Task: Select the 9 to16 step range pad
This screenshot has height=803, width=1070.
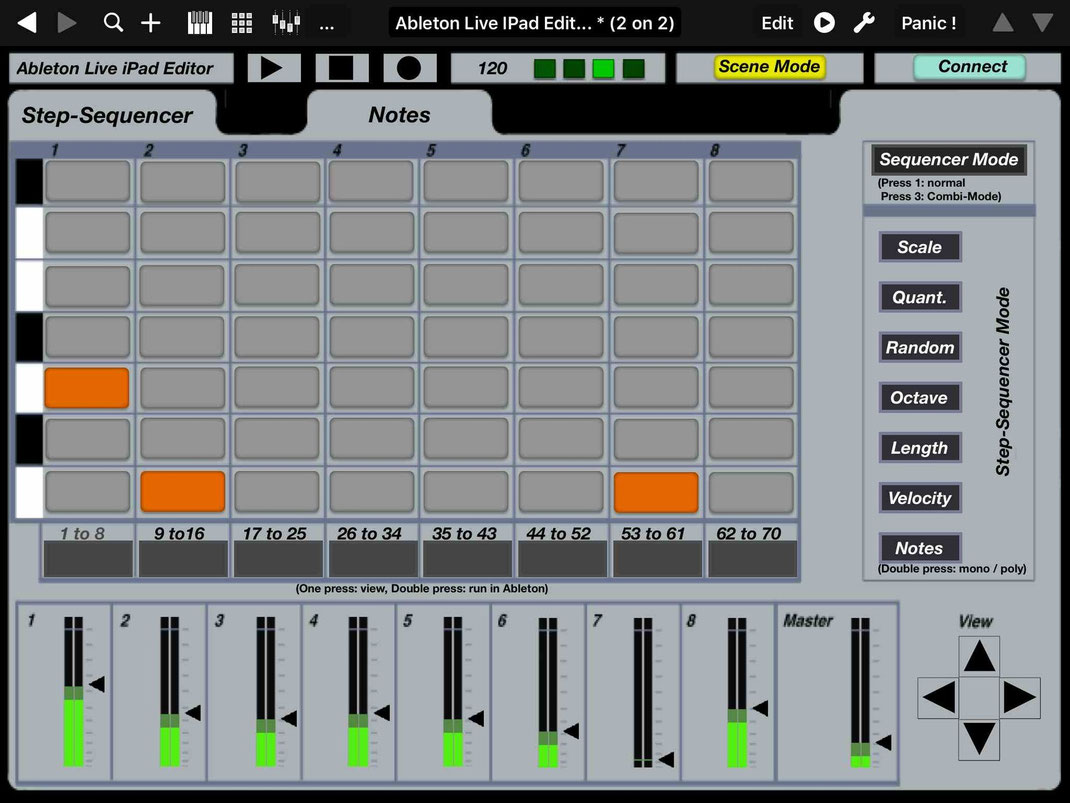Action: point(183,559)
